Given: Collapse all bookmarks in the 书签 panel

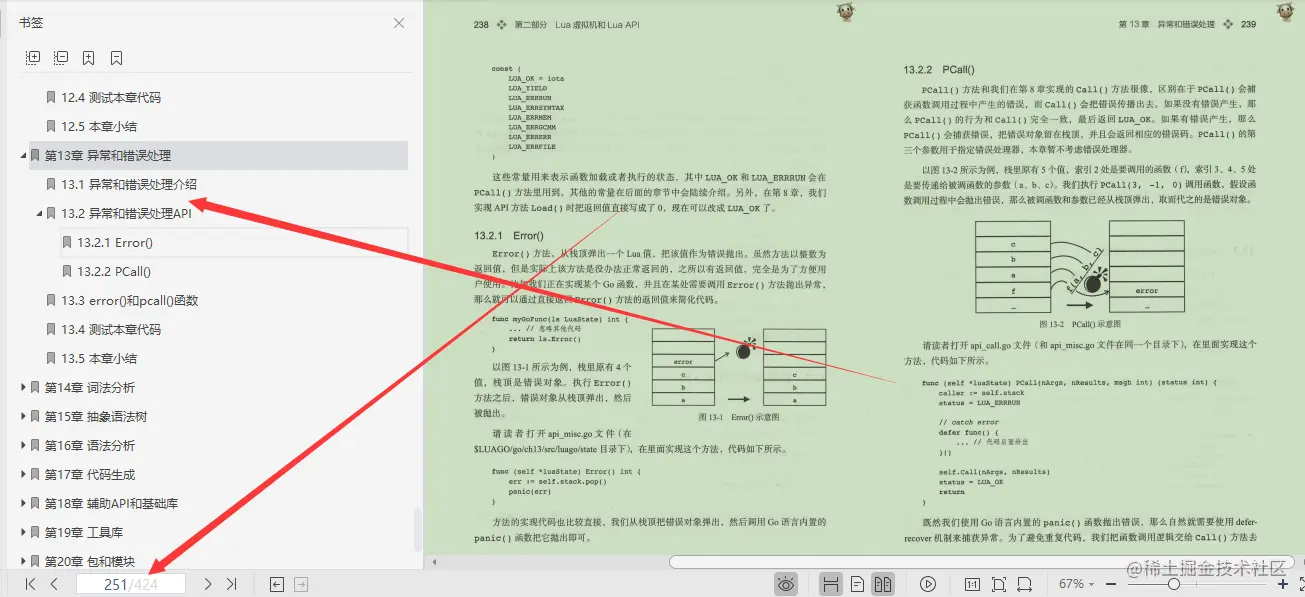Looking at the screenshot, I should [60, 57].
